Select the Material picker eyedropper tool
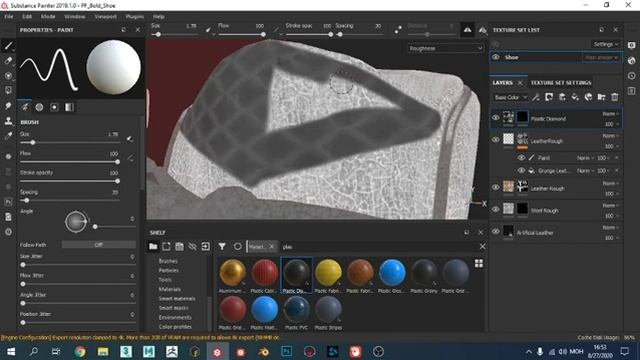 click(8, 136)
